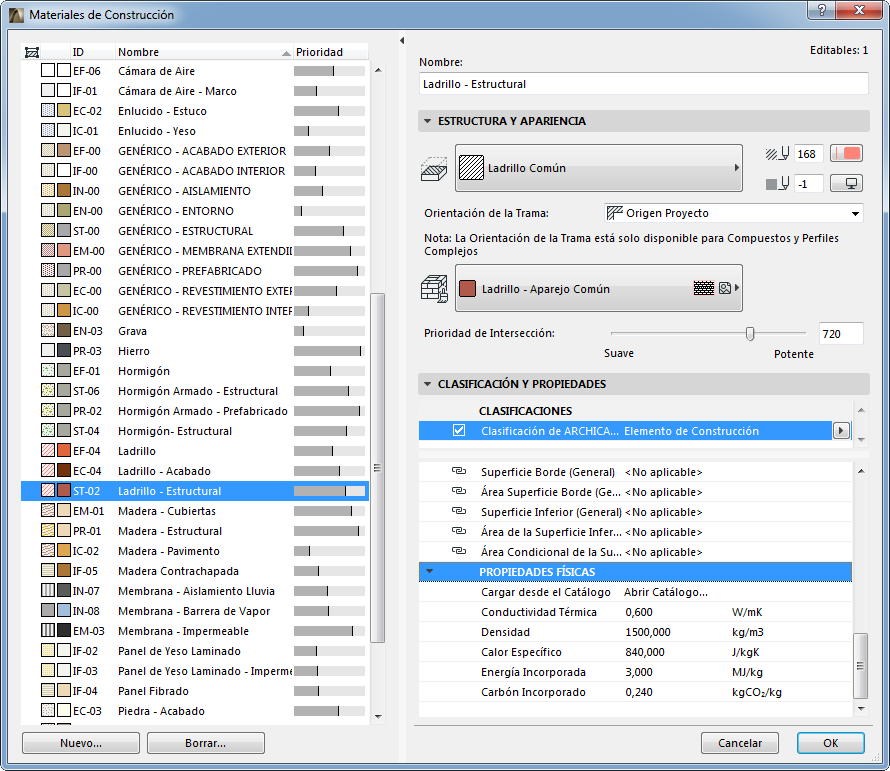Image resolution: width=890 pixels, height=771 pixels.
Task: Collapse the ESTRUCTURA Y APARIENCIA section
Action: [427, 121]
